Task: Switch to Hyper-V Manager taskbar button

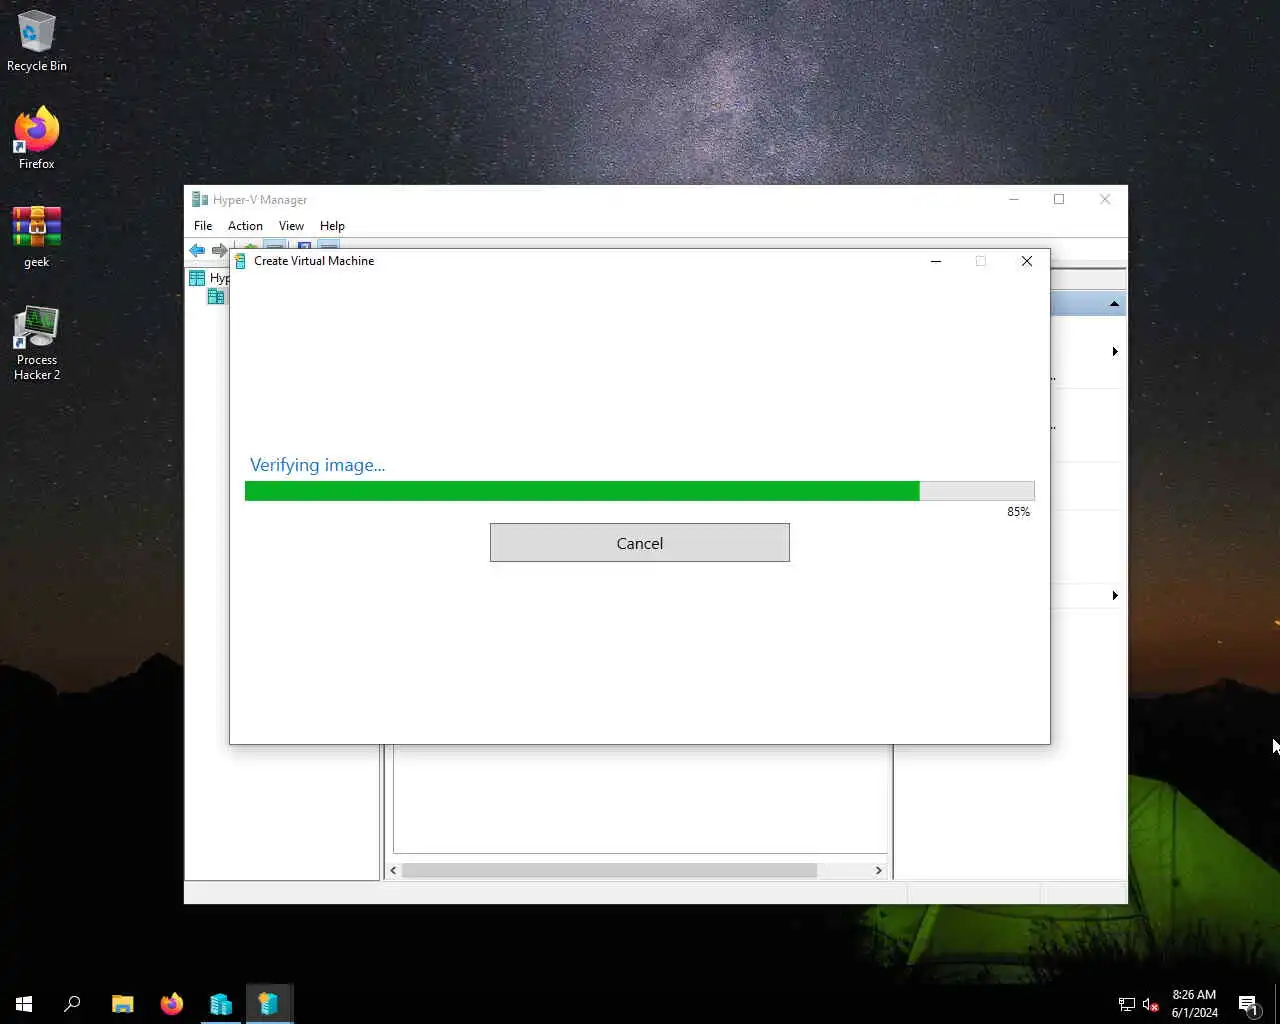Action: click(x=220, y=1003)
